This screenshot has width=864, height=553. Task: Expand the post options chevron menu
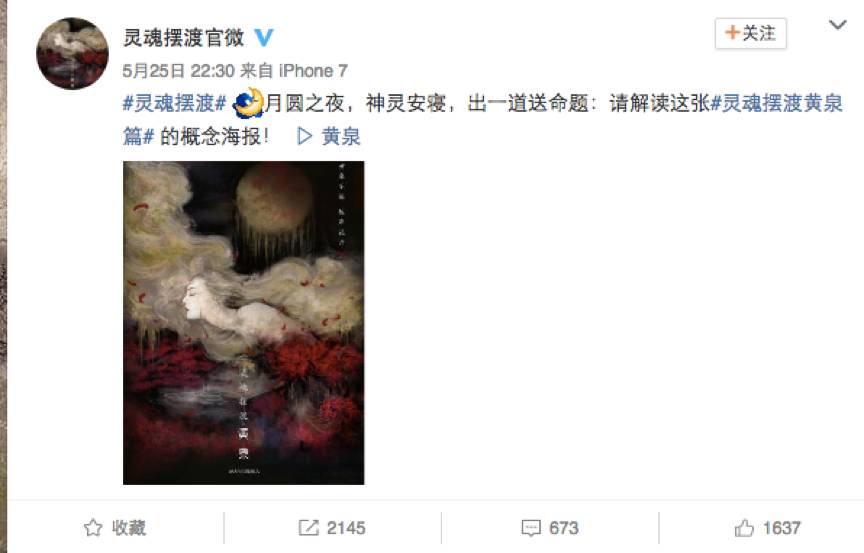pyautogui.click(x=838, y=25)
